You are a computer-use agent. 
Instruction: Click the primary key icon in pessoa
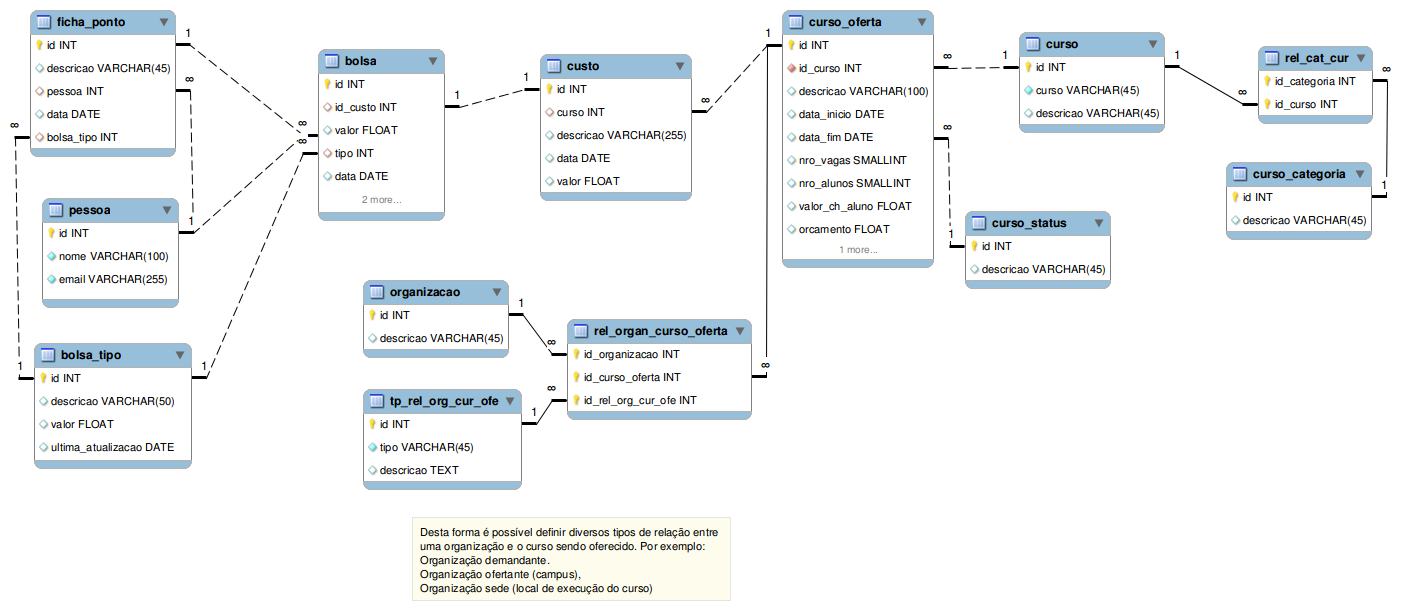pos(52,233)
